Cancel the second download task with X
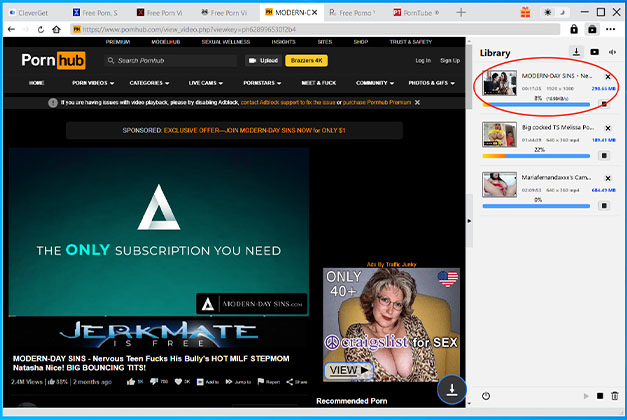The height and width of the screenshot is (420, 627). coord(609,129)
